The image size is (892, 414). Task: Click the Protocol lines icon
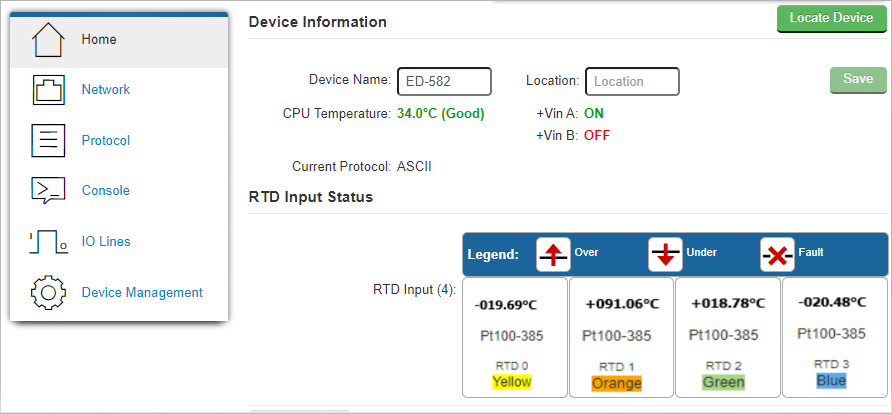48,140
